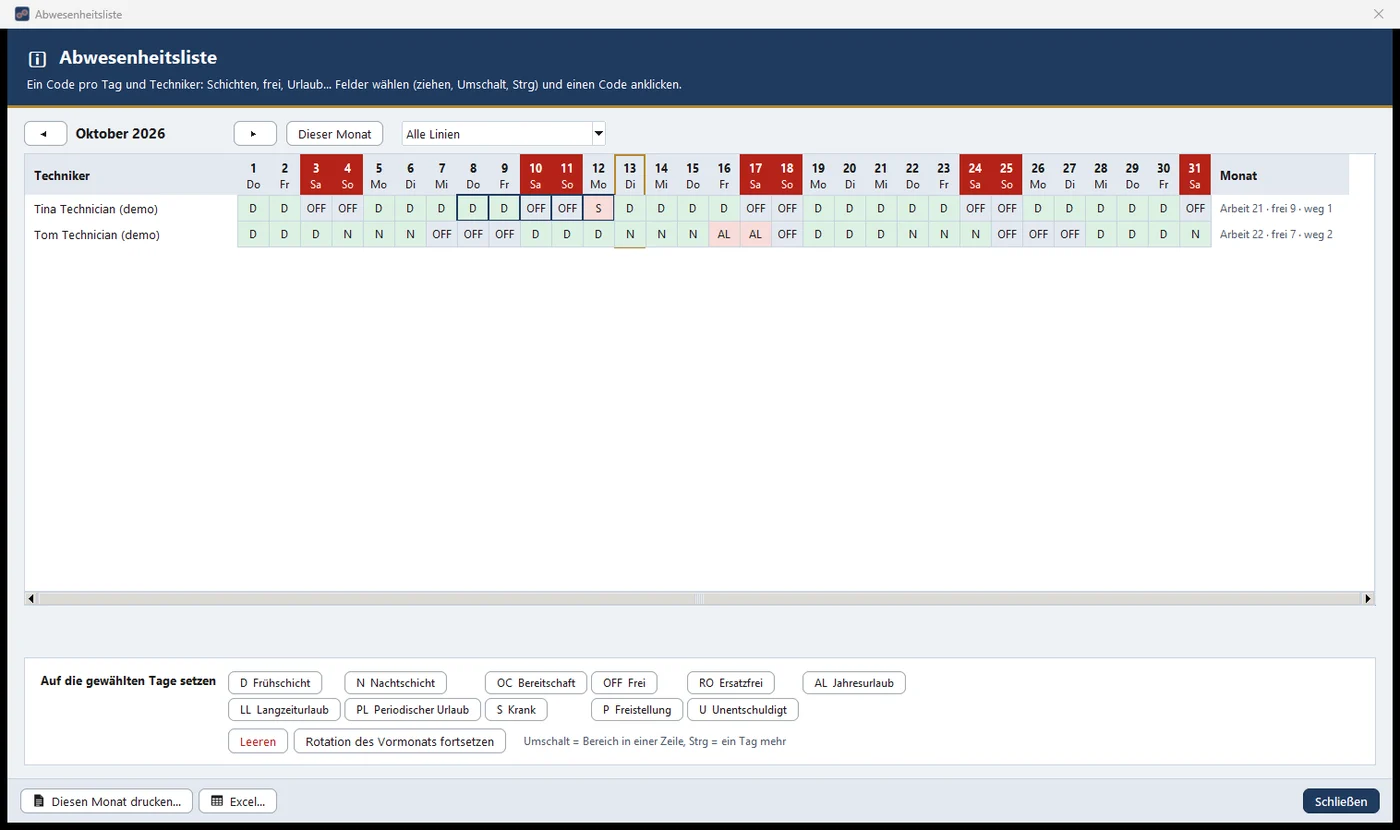Set selected days to D Frühschicht
The width and height of the screenshot is (1400, 830).
275,683
